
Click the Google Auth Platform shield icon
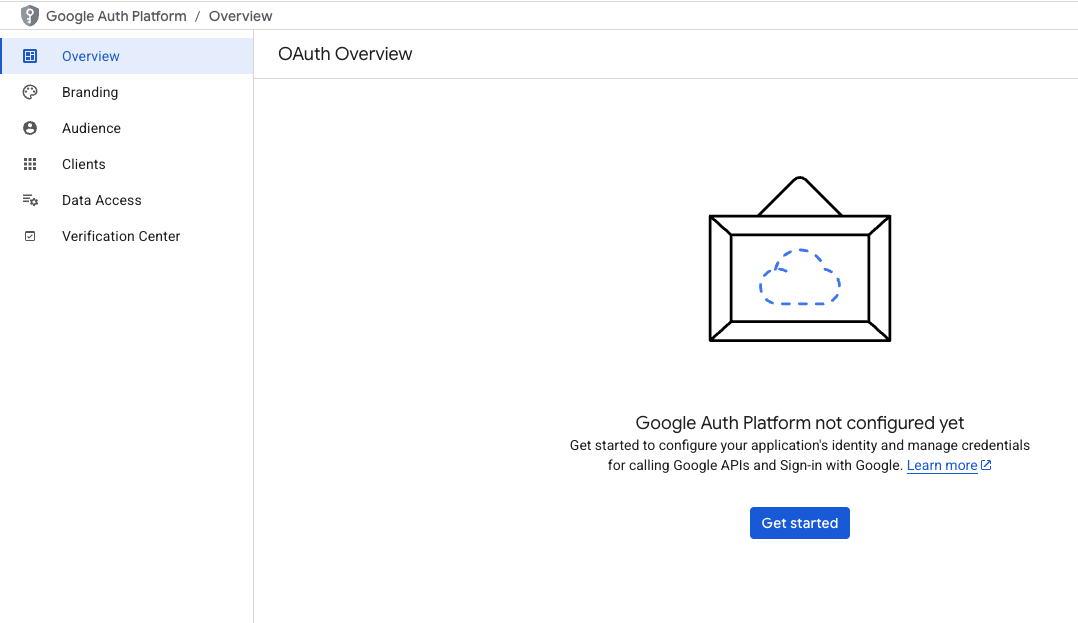click(30, 16)
